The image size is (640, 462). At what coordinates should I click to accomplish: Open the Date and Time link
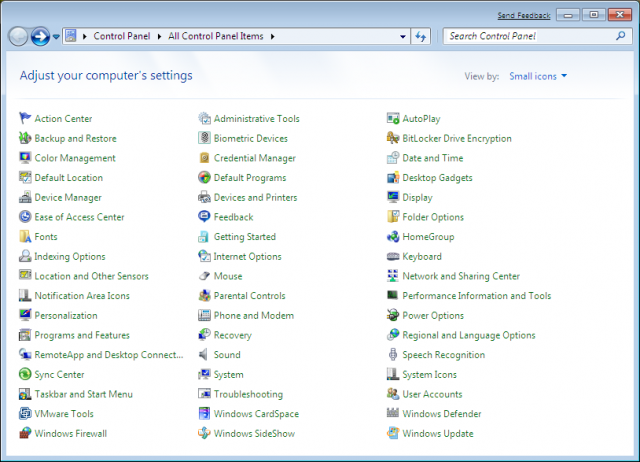coord(433,158)
